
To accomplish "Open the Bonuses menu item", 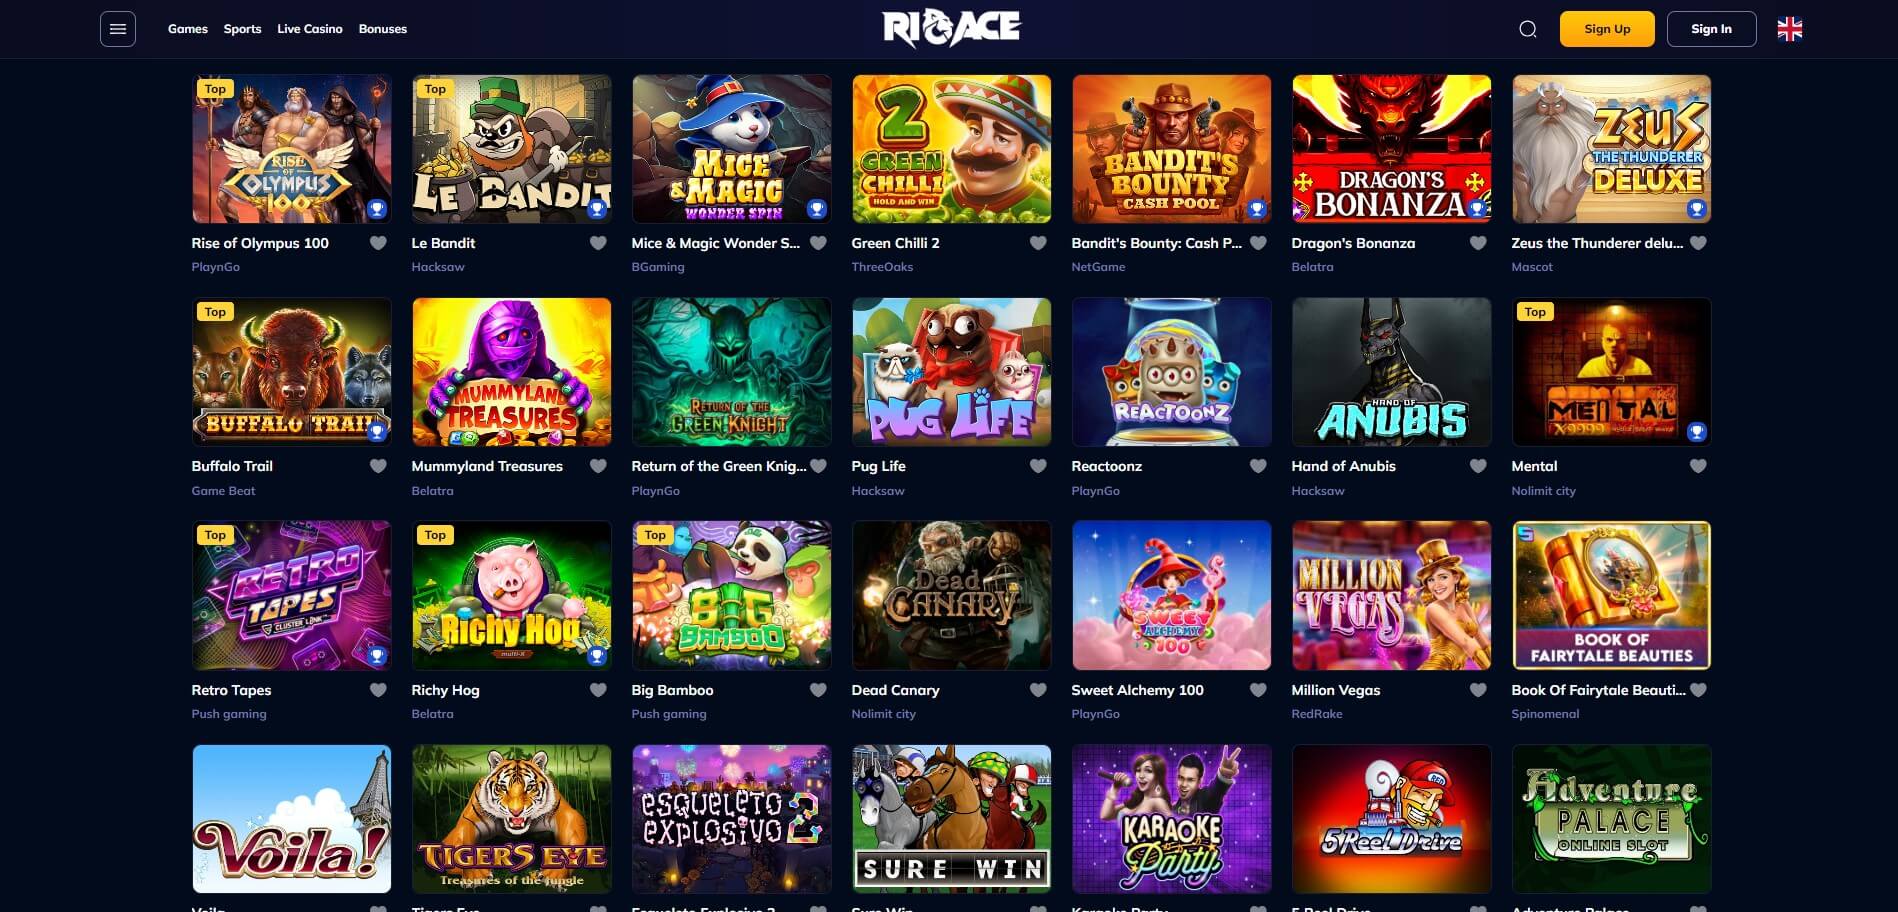I will 383,29.
